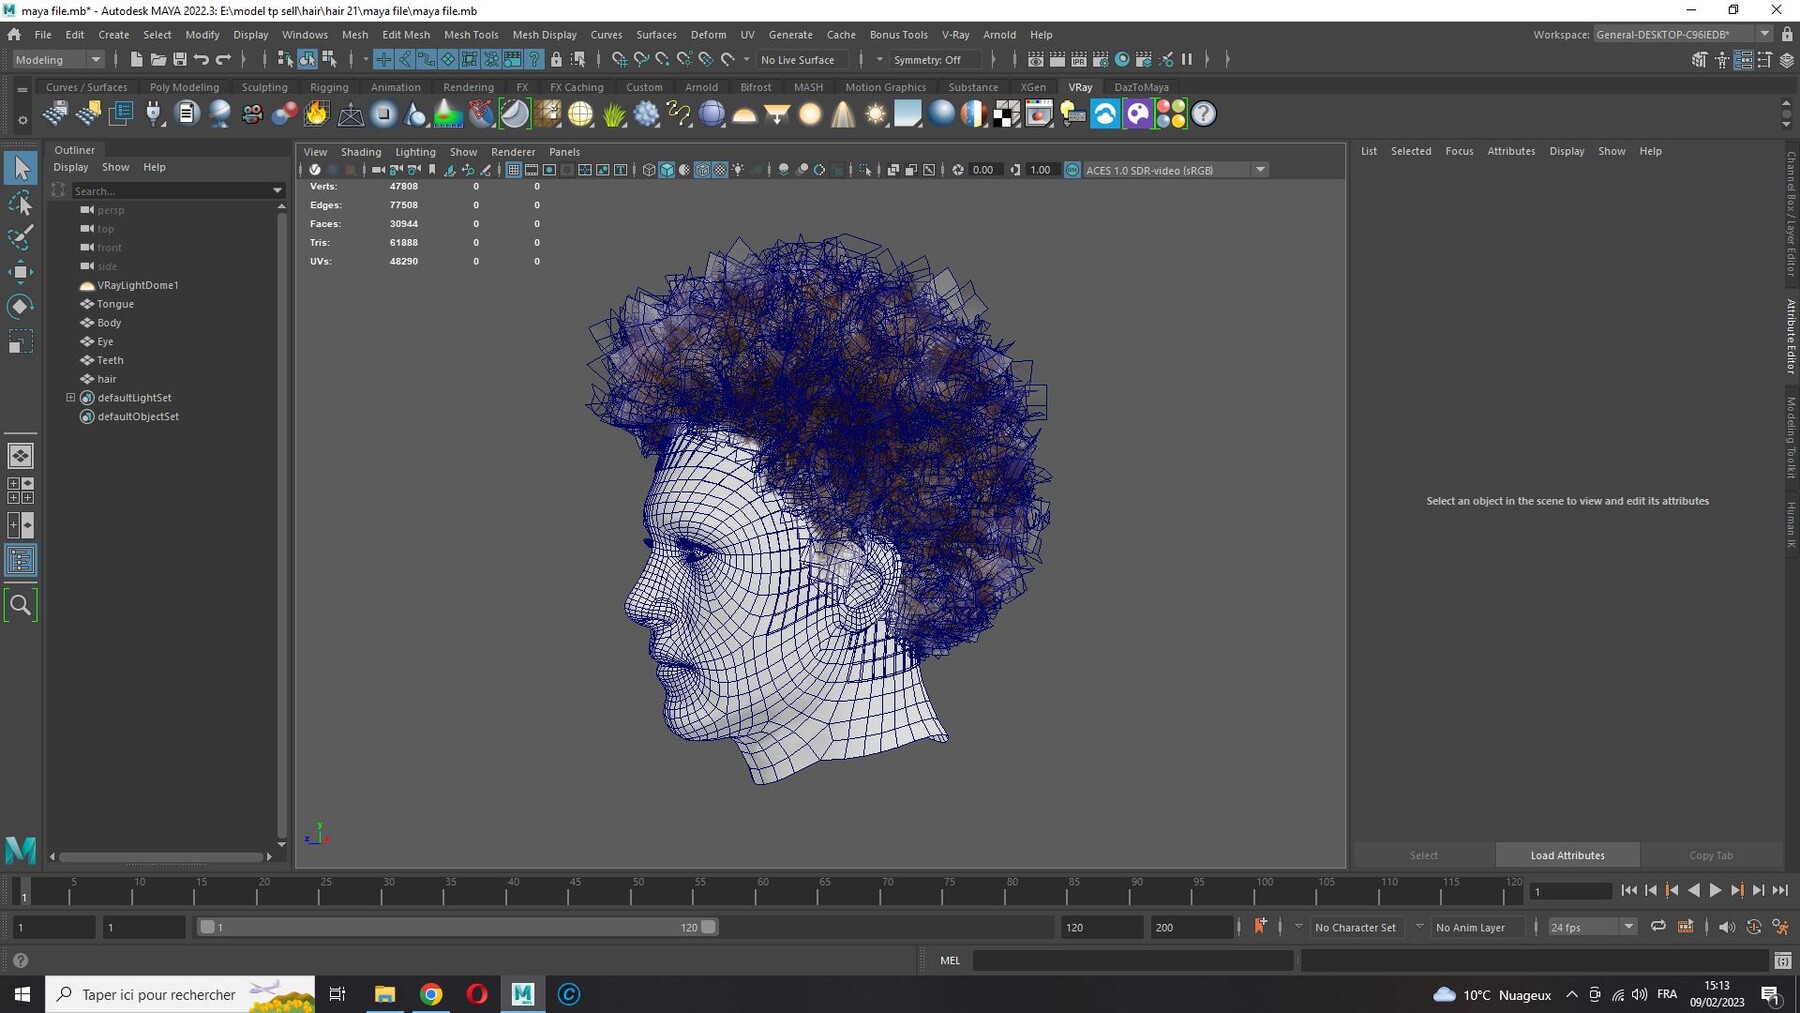1800x1013 pixels.
Task: Open the viewport Shading menu
Action: (361, 152)
